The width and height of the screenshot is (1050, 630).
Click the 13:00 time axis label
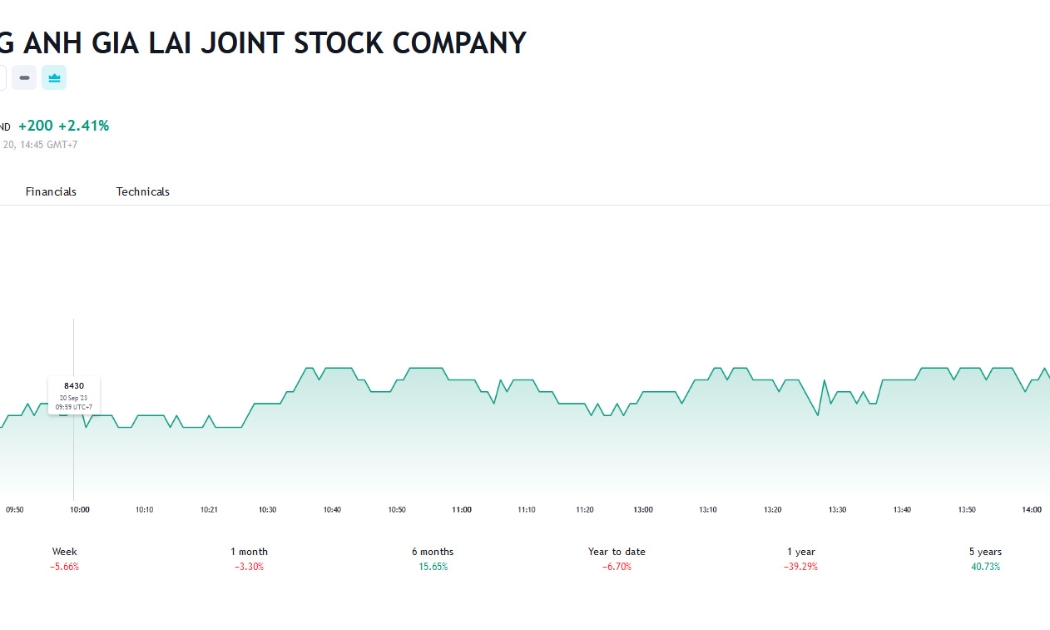click(x=643, y=509)
